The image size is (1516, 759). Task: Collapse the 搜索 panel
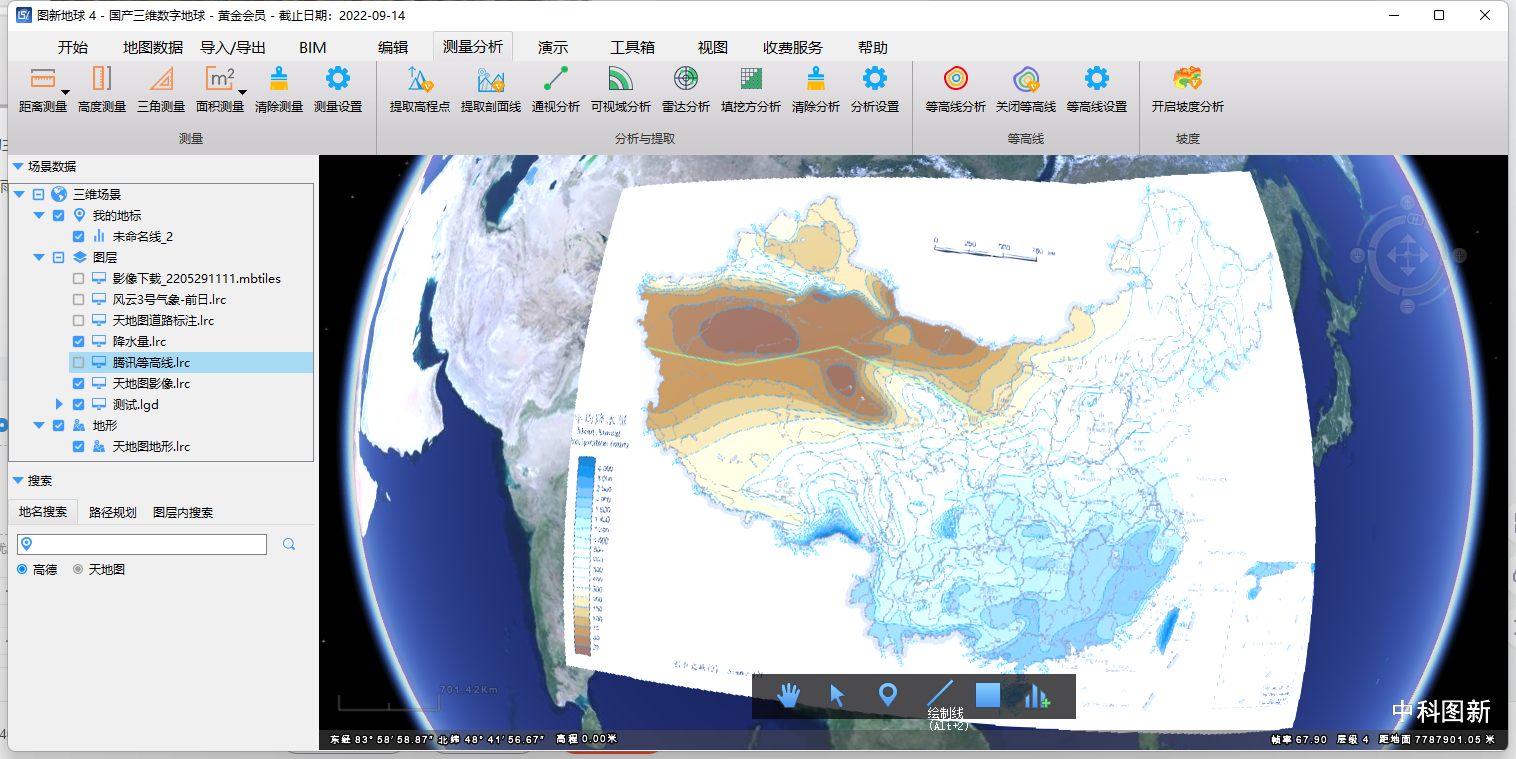[18, 480]
